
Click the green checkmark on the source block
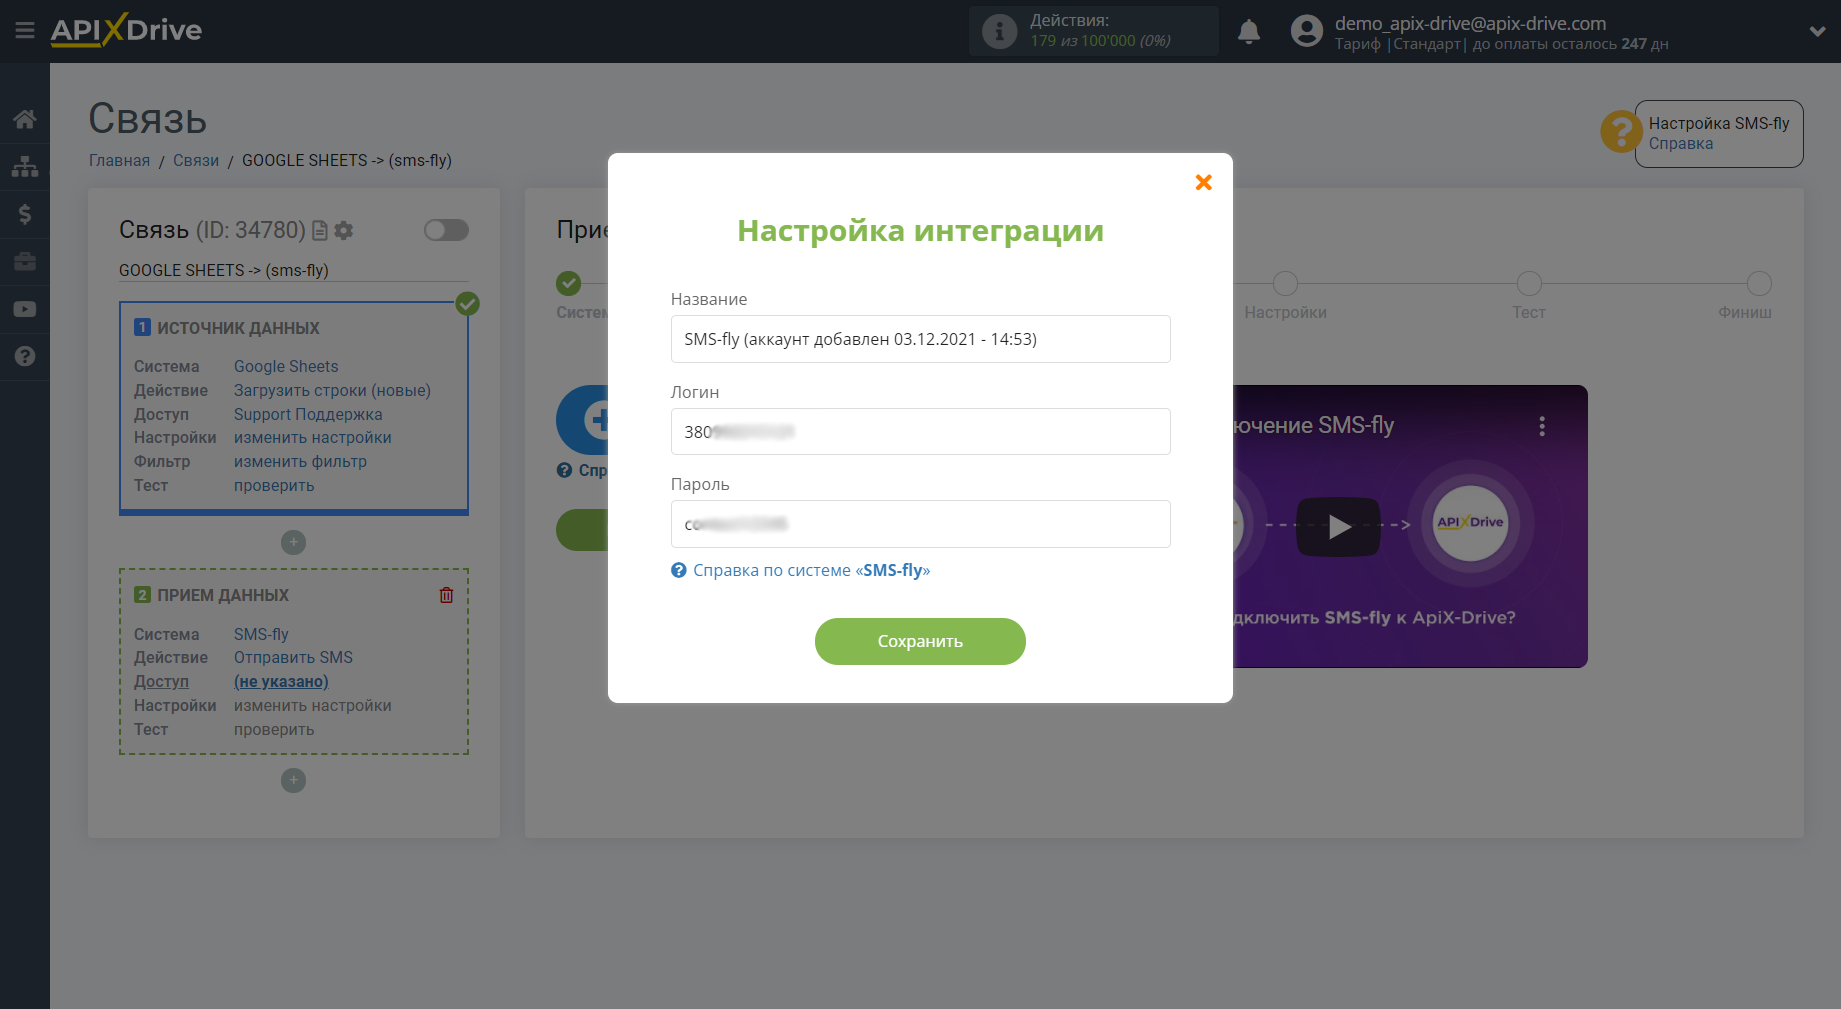click(x=467, y=303)
